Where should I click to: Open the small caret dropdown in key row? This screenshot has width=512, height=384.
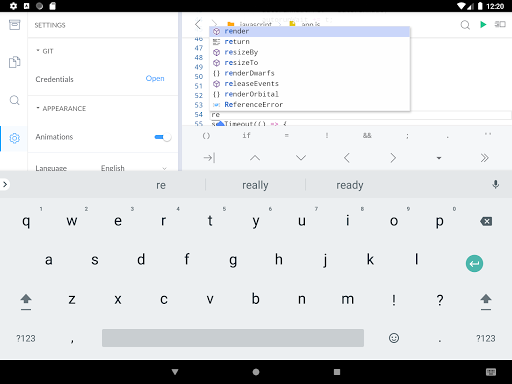pos(439,158)
